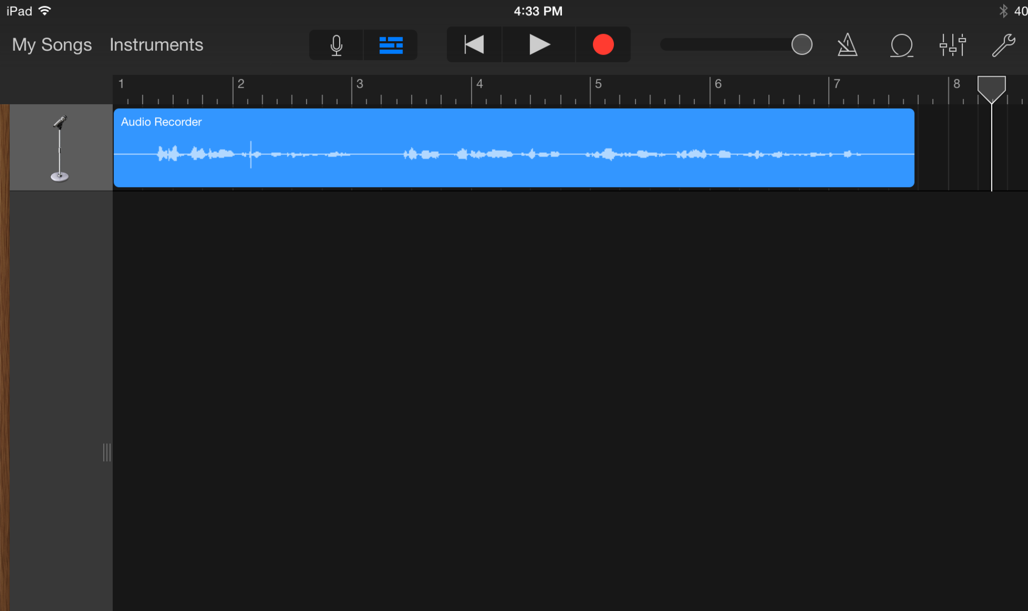Toggle the metronome icon
1028x611 pixels.
[x=848, y=45]
